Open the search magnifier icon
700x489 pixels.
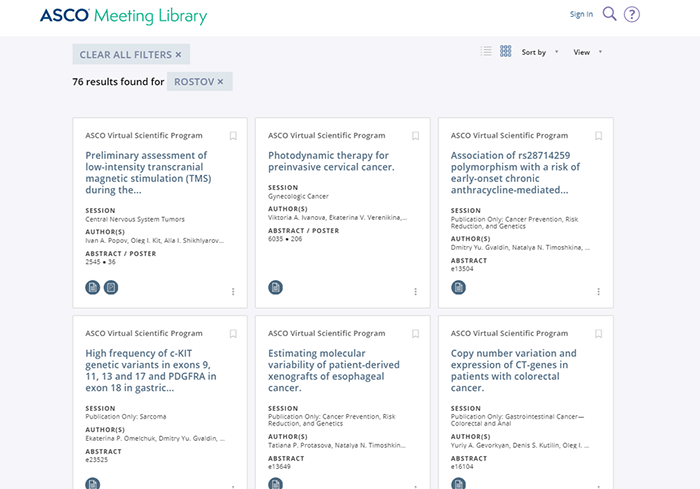609,14
